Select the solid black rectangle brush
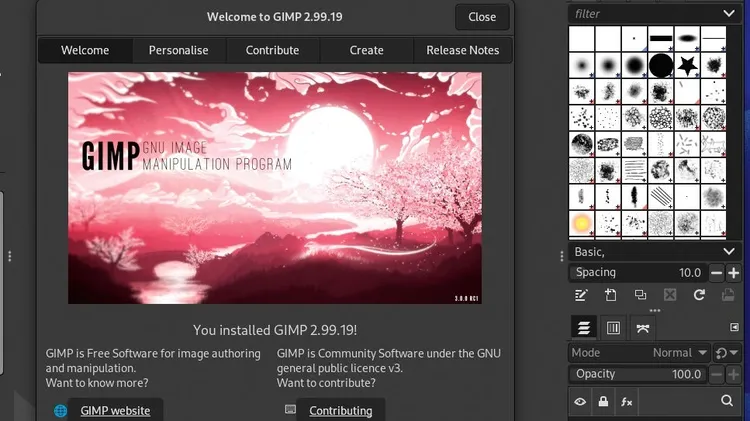 (x=661, y=38)
